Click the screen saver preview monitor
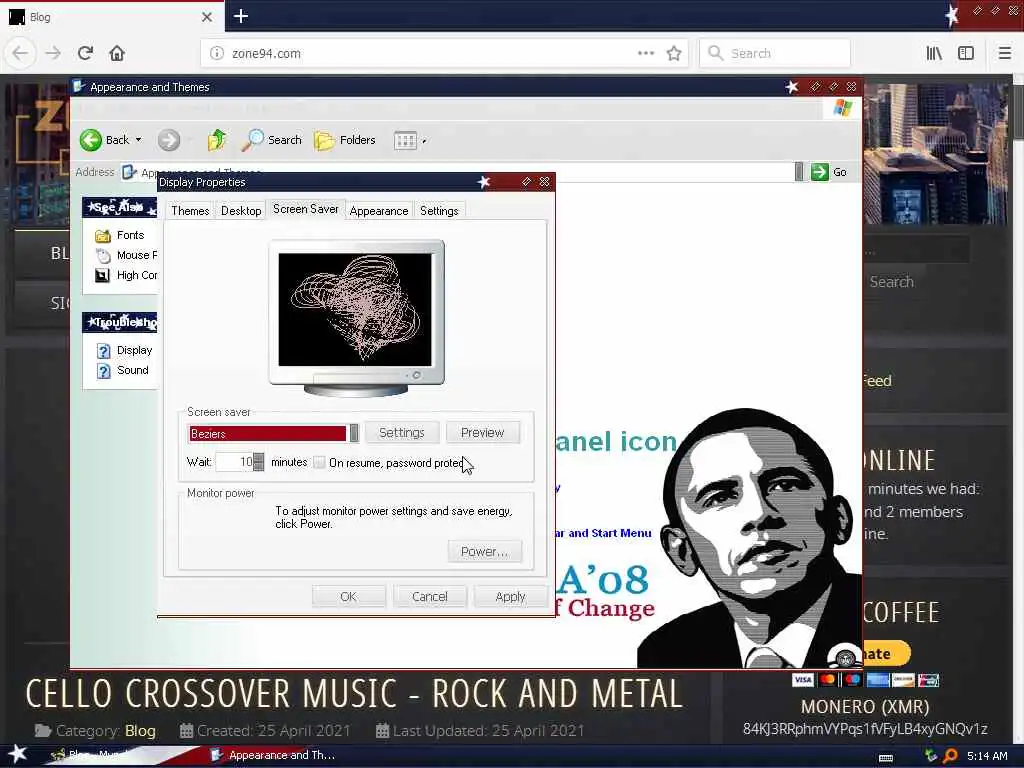The height and width of the screenshot is (768, 1024). click(356, 319)
